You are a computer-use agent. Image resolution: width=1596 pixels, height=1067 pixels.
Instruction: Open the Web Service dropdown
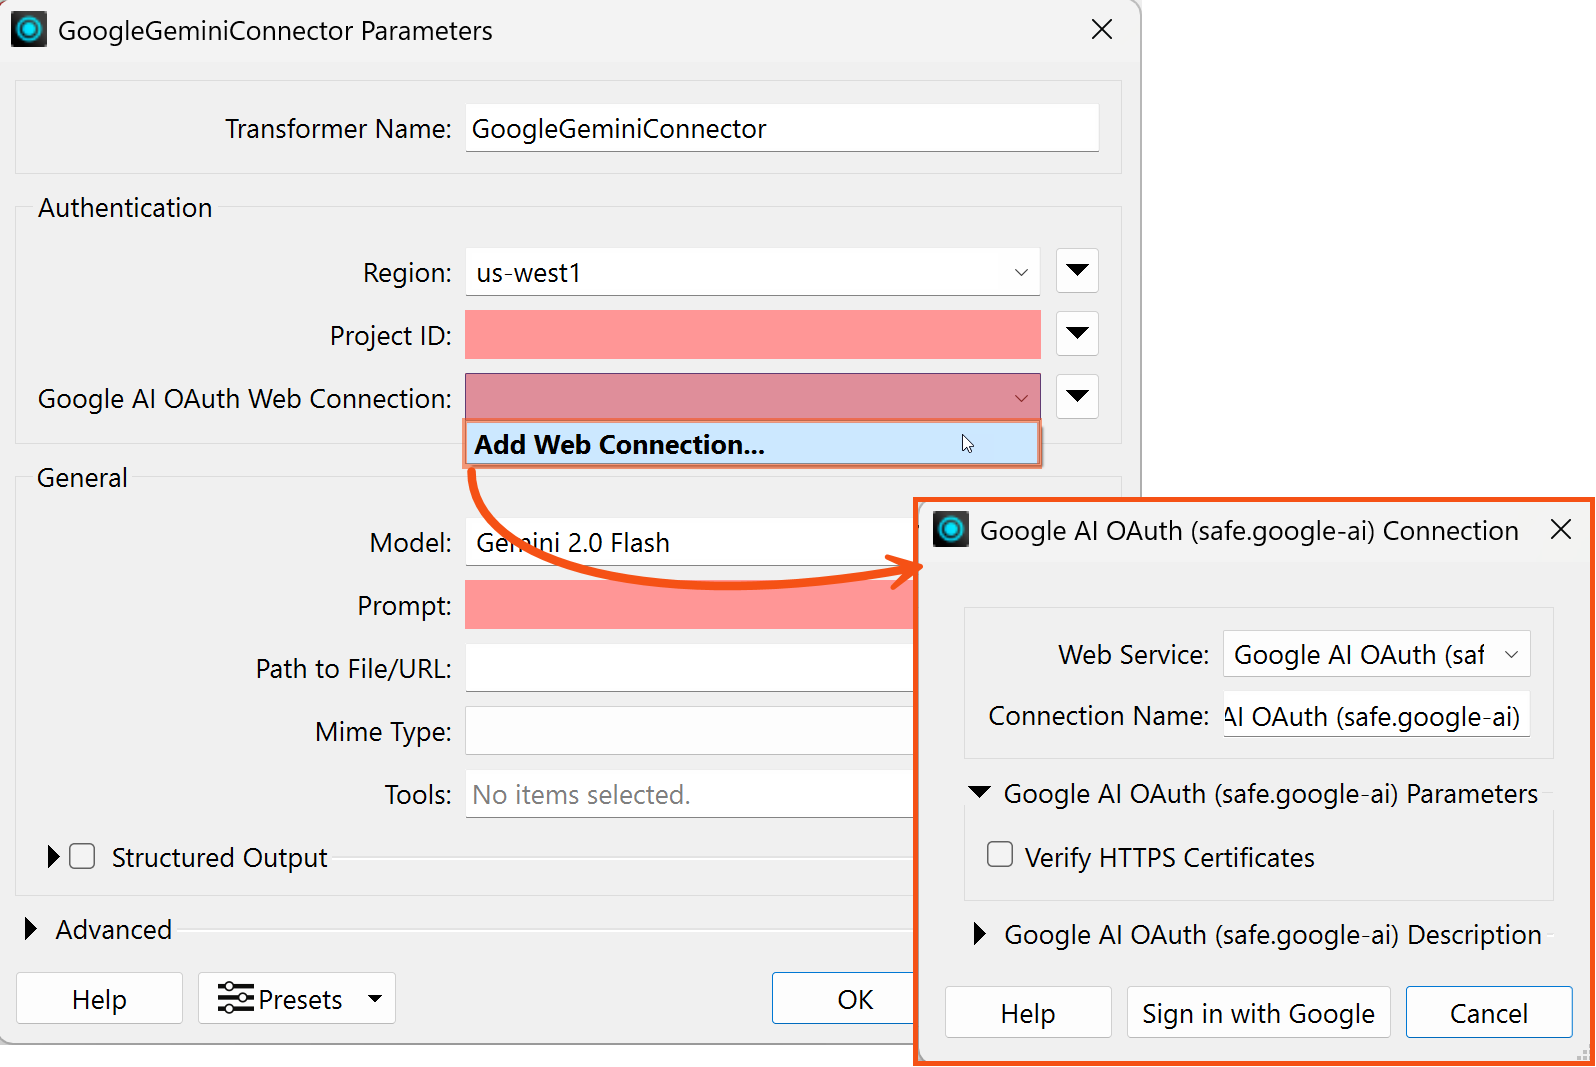click(x=1376, y=654)
